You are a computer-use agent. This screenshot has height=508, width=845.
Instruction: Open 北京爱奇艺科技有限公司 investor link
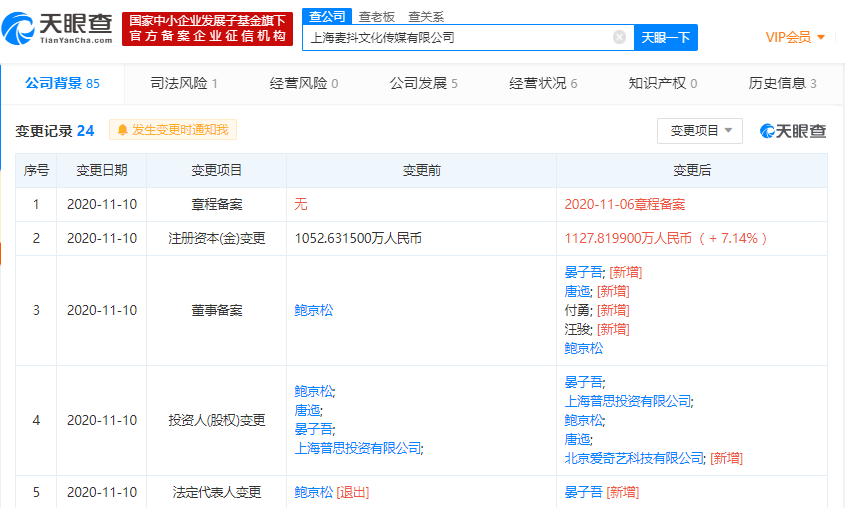click(x=634, y=457)
